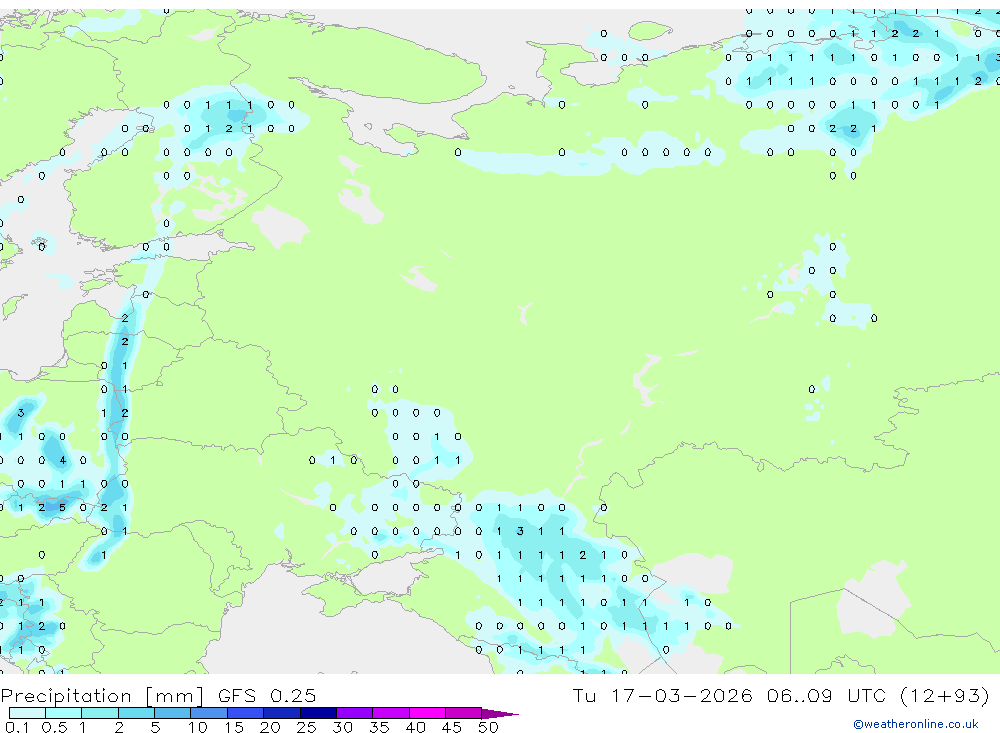Pick the 1–2 mm legend color swatch

click(x=100, y=713)
